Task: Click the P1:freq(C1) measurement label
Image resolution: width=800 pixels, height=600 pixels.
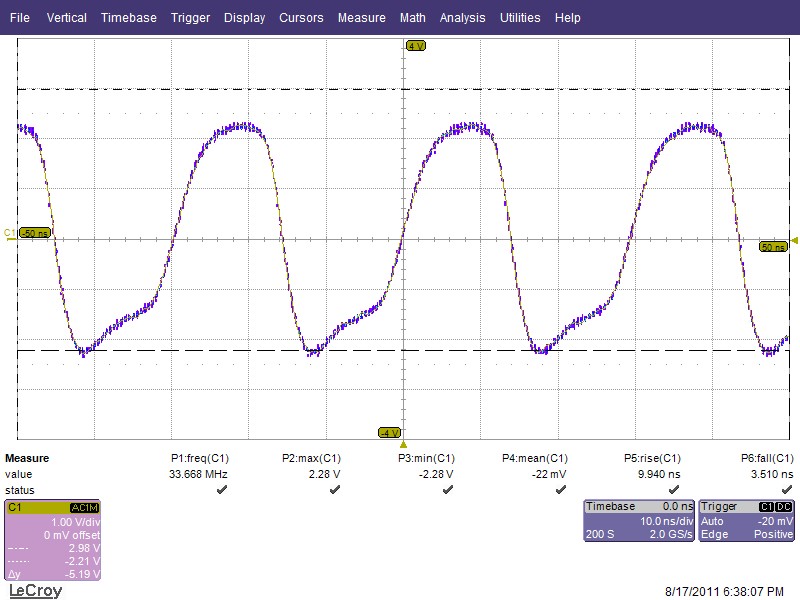Action: (x=200, y=458)
